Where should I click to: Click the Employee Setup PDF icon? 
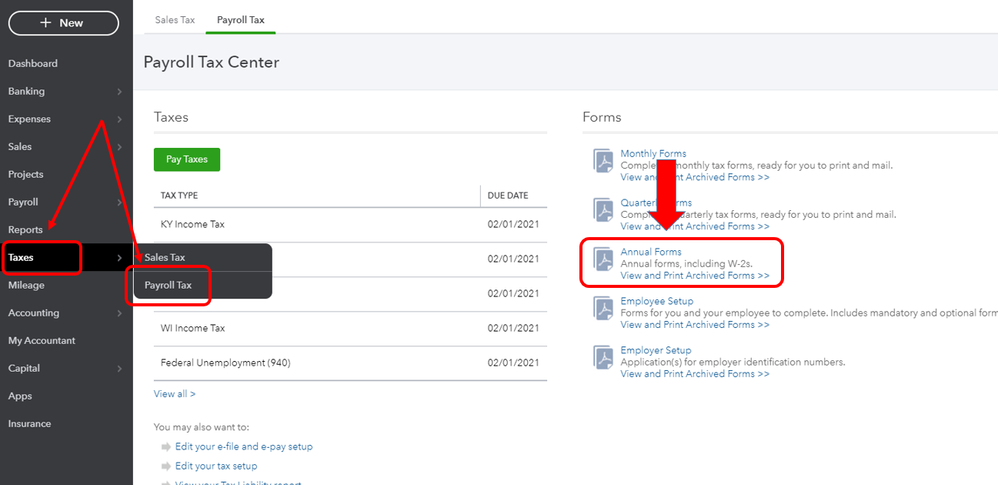point(603,309)
